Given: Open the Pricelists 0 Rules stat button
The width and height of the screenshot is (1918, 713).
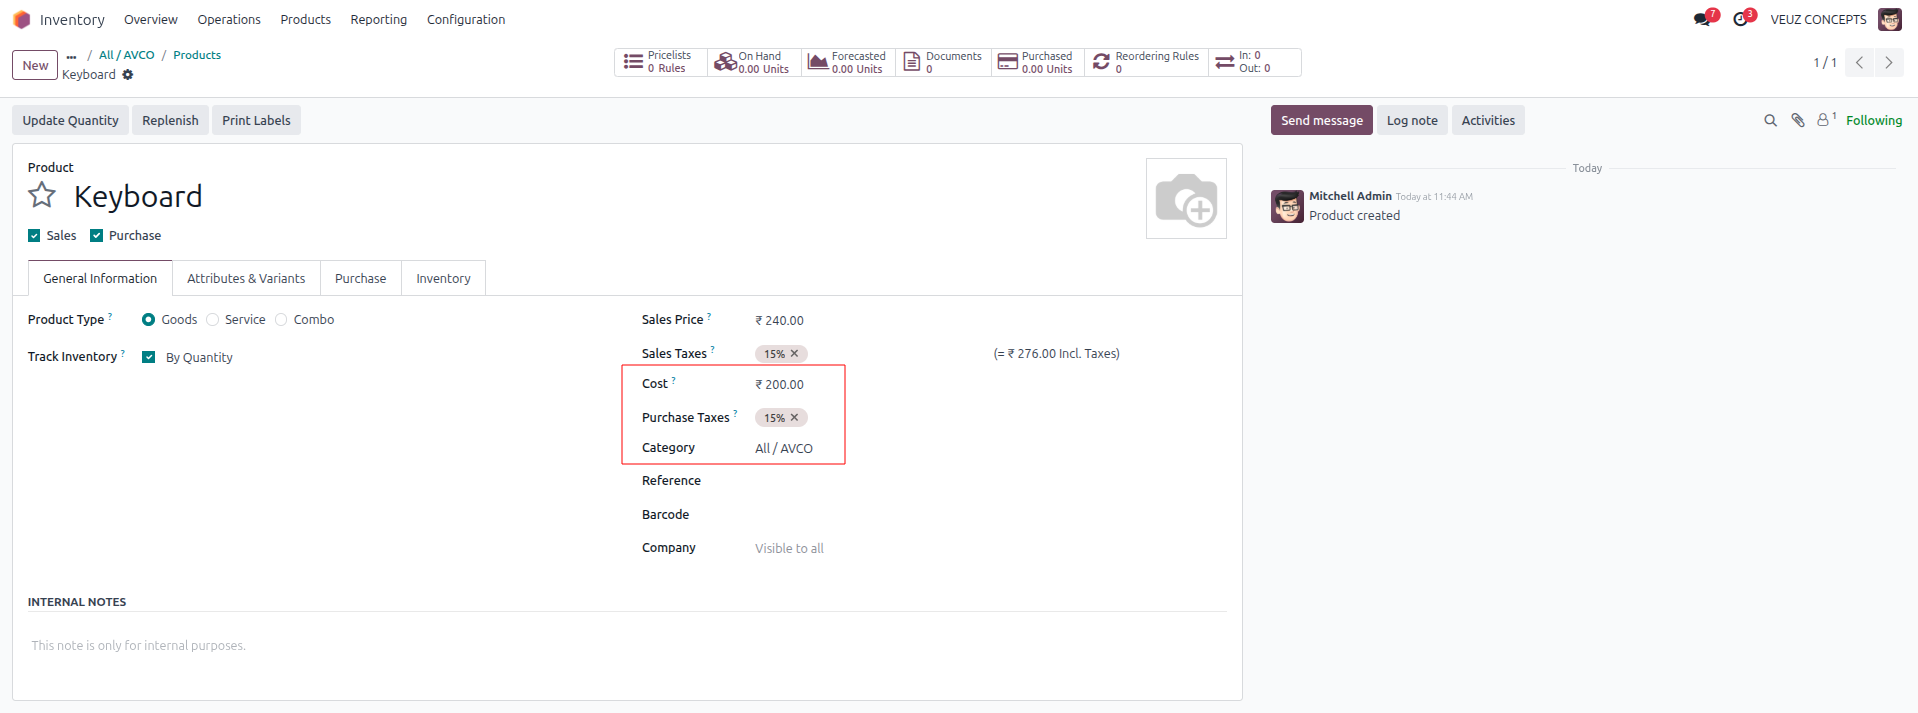Looking at the screenshot, I should (x=661, y=62).
